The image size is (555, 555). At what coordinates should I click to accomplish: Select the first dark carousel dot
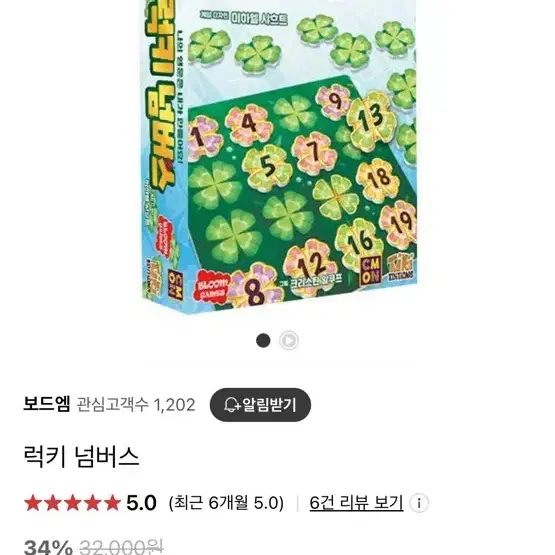pyautogui.click(x=263, y=341)
